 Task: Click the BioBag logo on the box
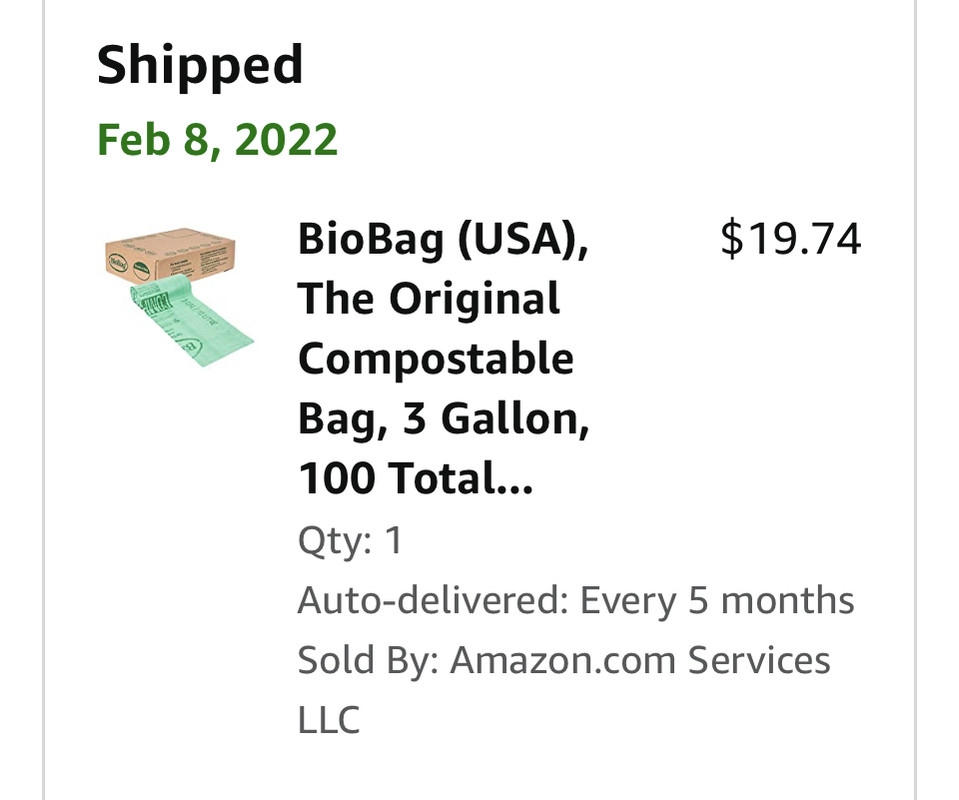[x=117, y=264]
